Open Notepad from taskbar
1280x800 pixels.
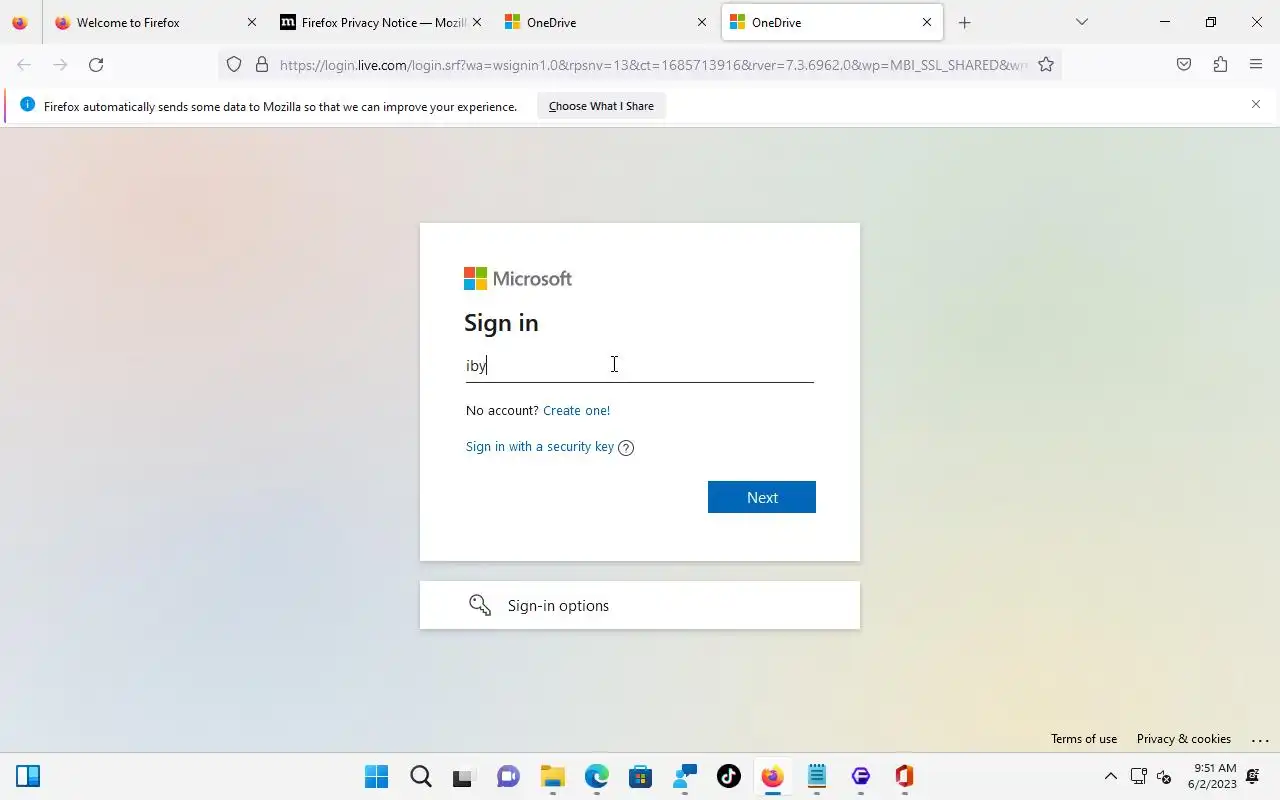point(817,777)
